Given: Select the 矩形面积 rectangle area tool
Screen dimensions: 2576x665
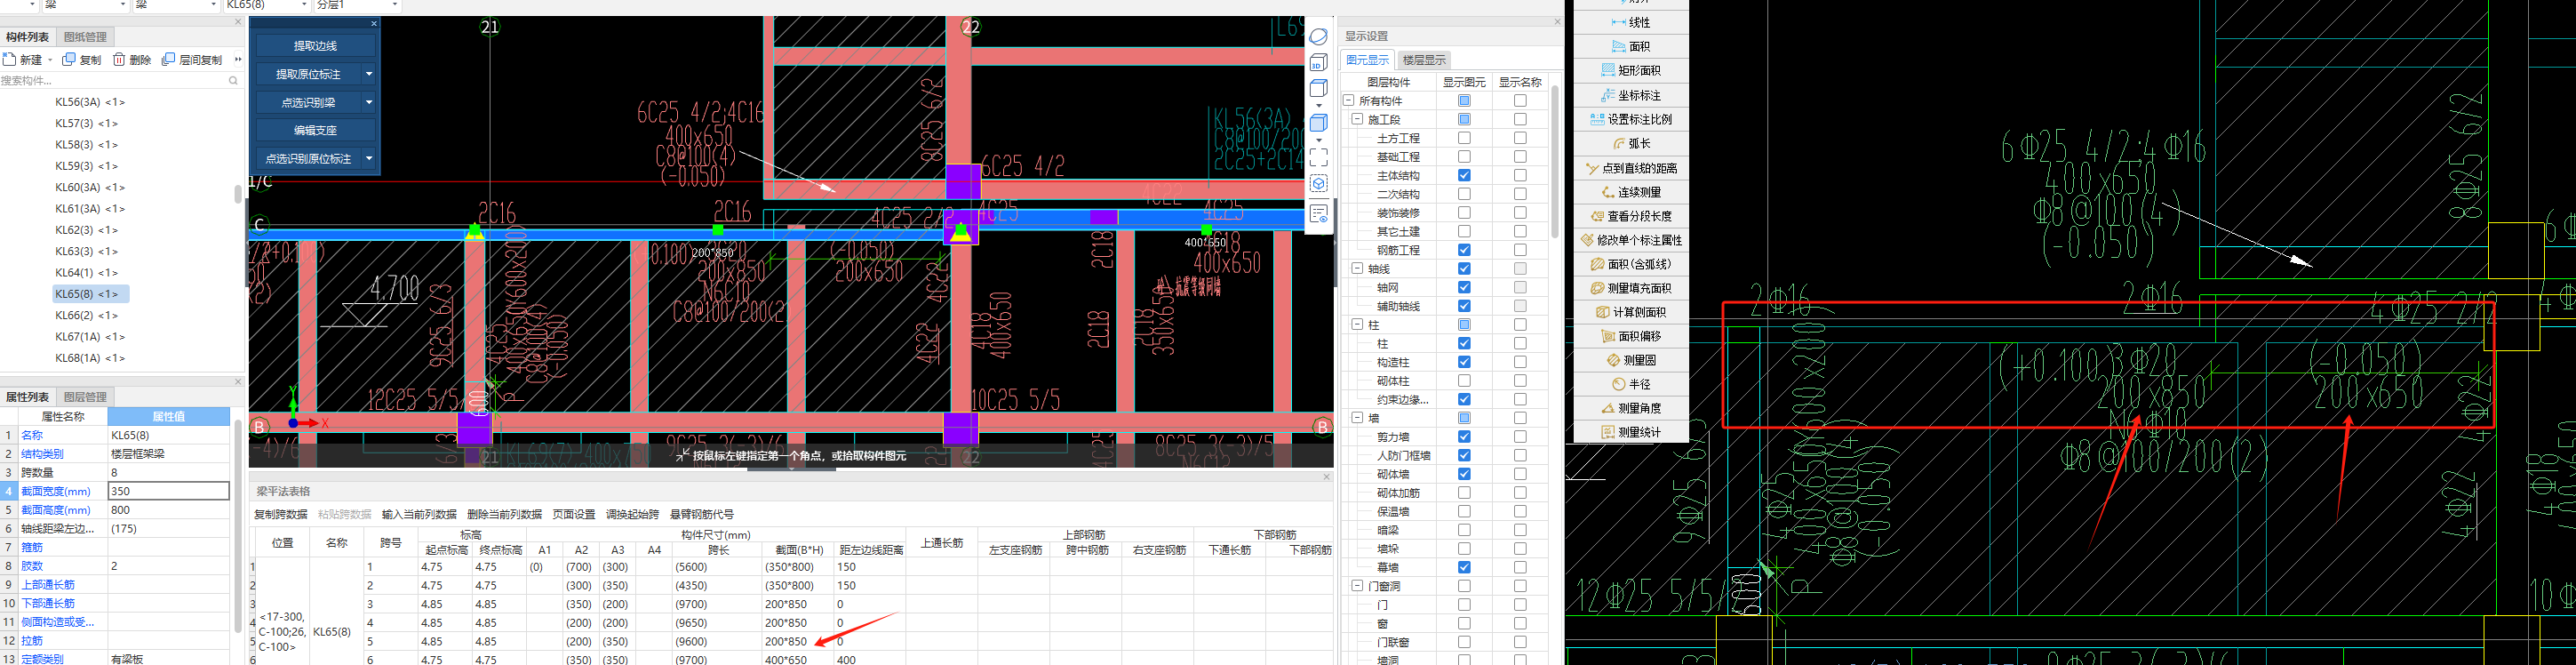Looking at the screenshot, I should click(x=1631, y=70).
